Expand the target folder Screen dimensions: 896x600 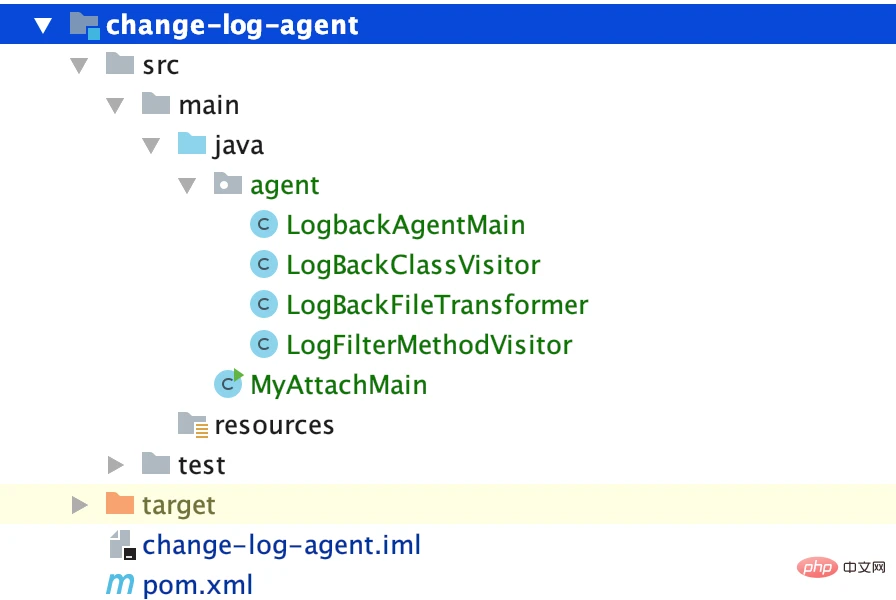(x=79, y=504)
